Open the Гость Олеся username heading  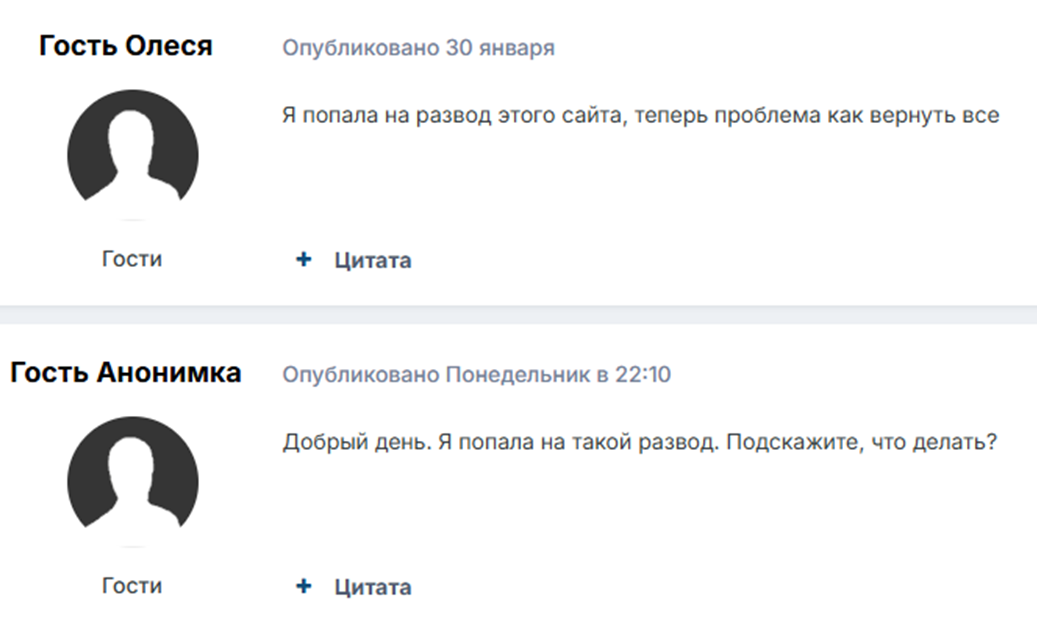126,46
